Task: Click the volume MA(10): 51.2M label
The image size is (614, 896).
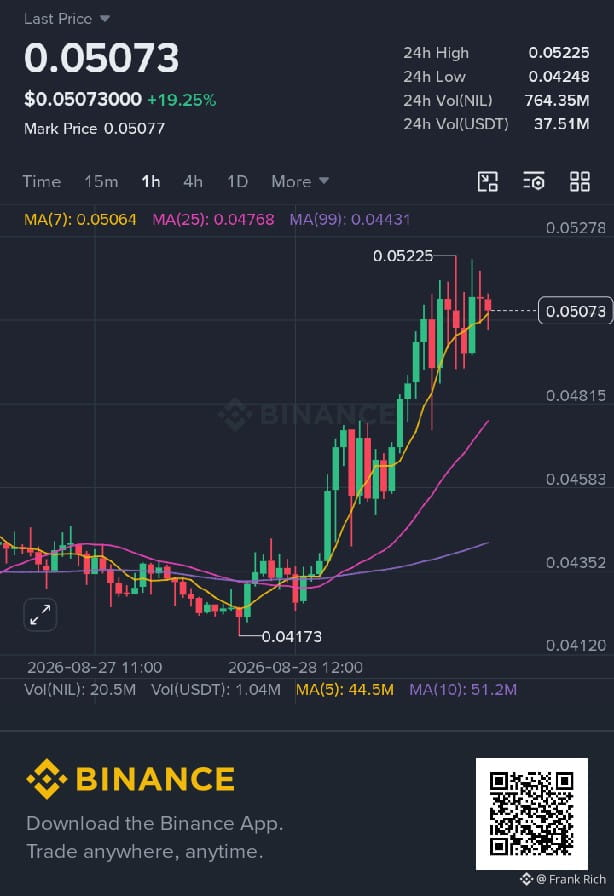Action: tap(463, 690)
